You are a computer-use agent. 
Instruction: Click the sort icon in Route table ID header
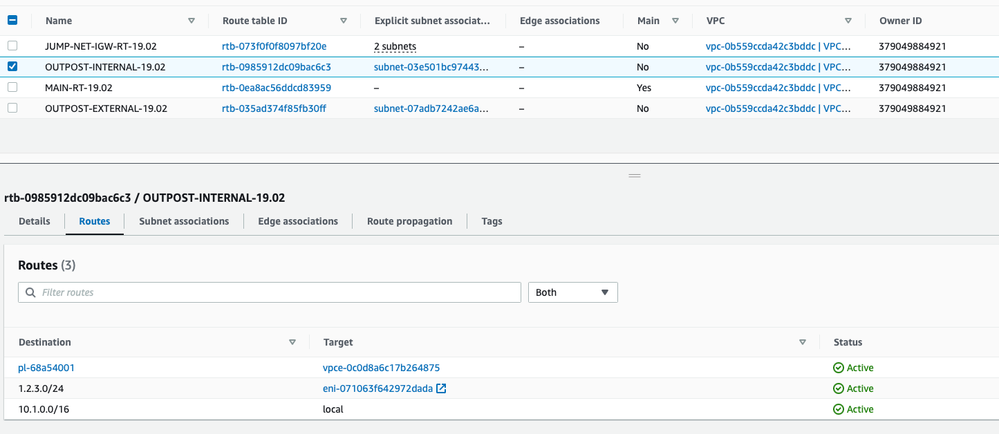343,20
